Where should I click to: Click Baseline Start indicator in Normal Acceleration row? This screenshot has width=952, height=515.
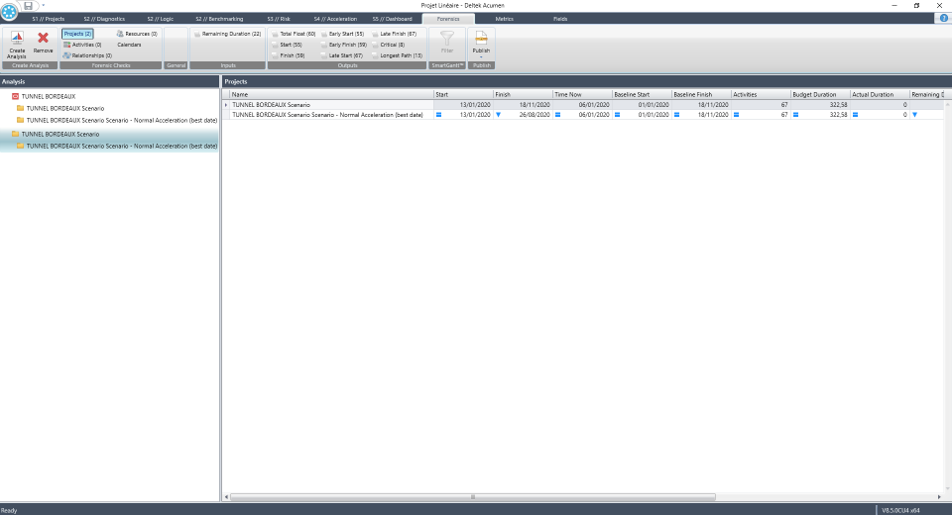coord(617,115)
